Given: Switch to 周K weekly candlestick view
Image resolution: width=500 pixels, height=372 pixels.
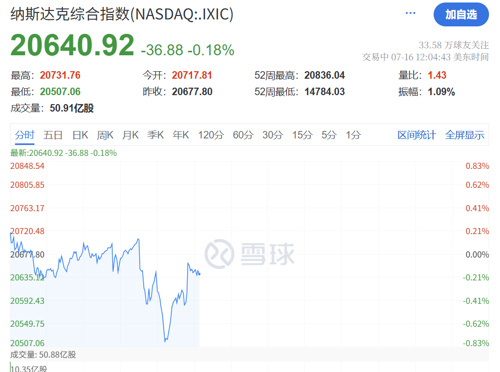Looking at the screenshot, I should (x=105, y=135).
